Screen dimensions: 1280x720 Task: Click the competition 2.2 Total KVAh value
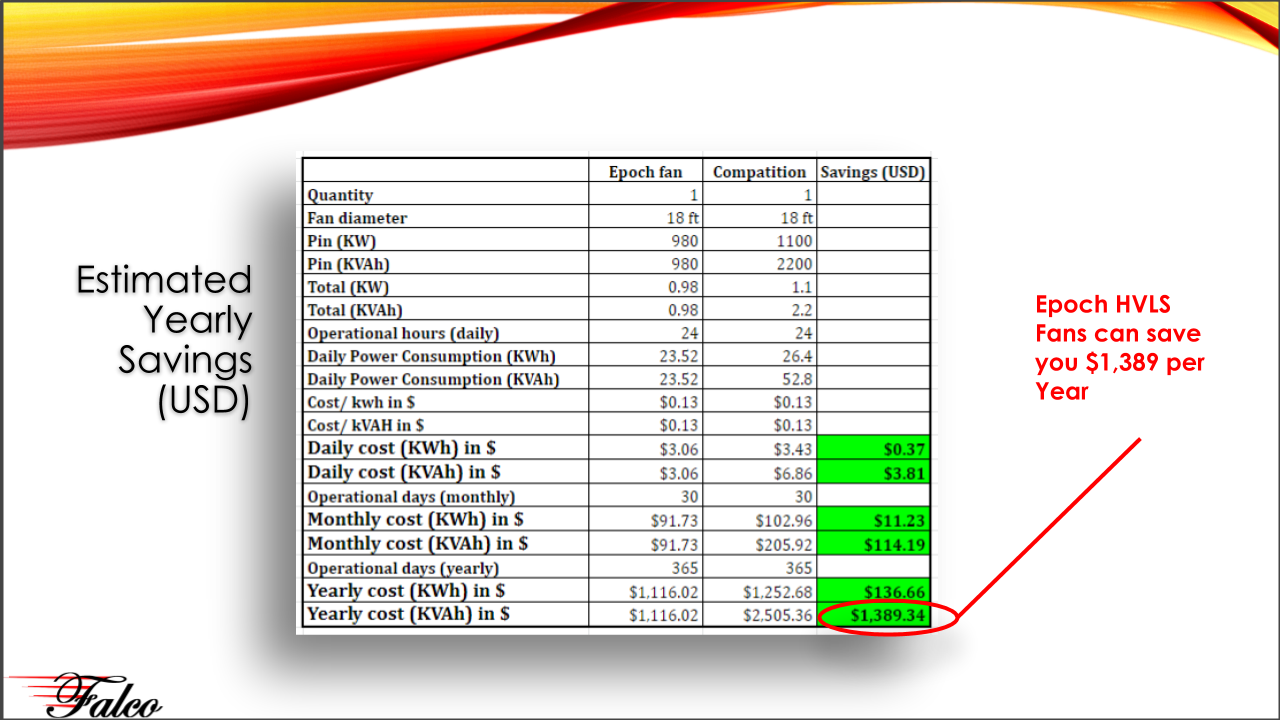801,310
